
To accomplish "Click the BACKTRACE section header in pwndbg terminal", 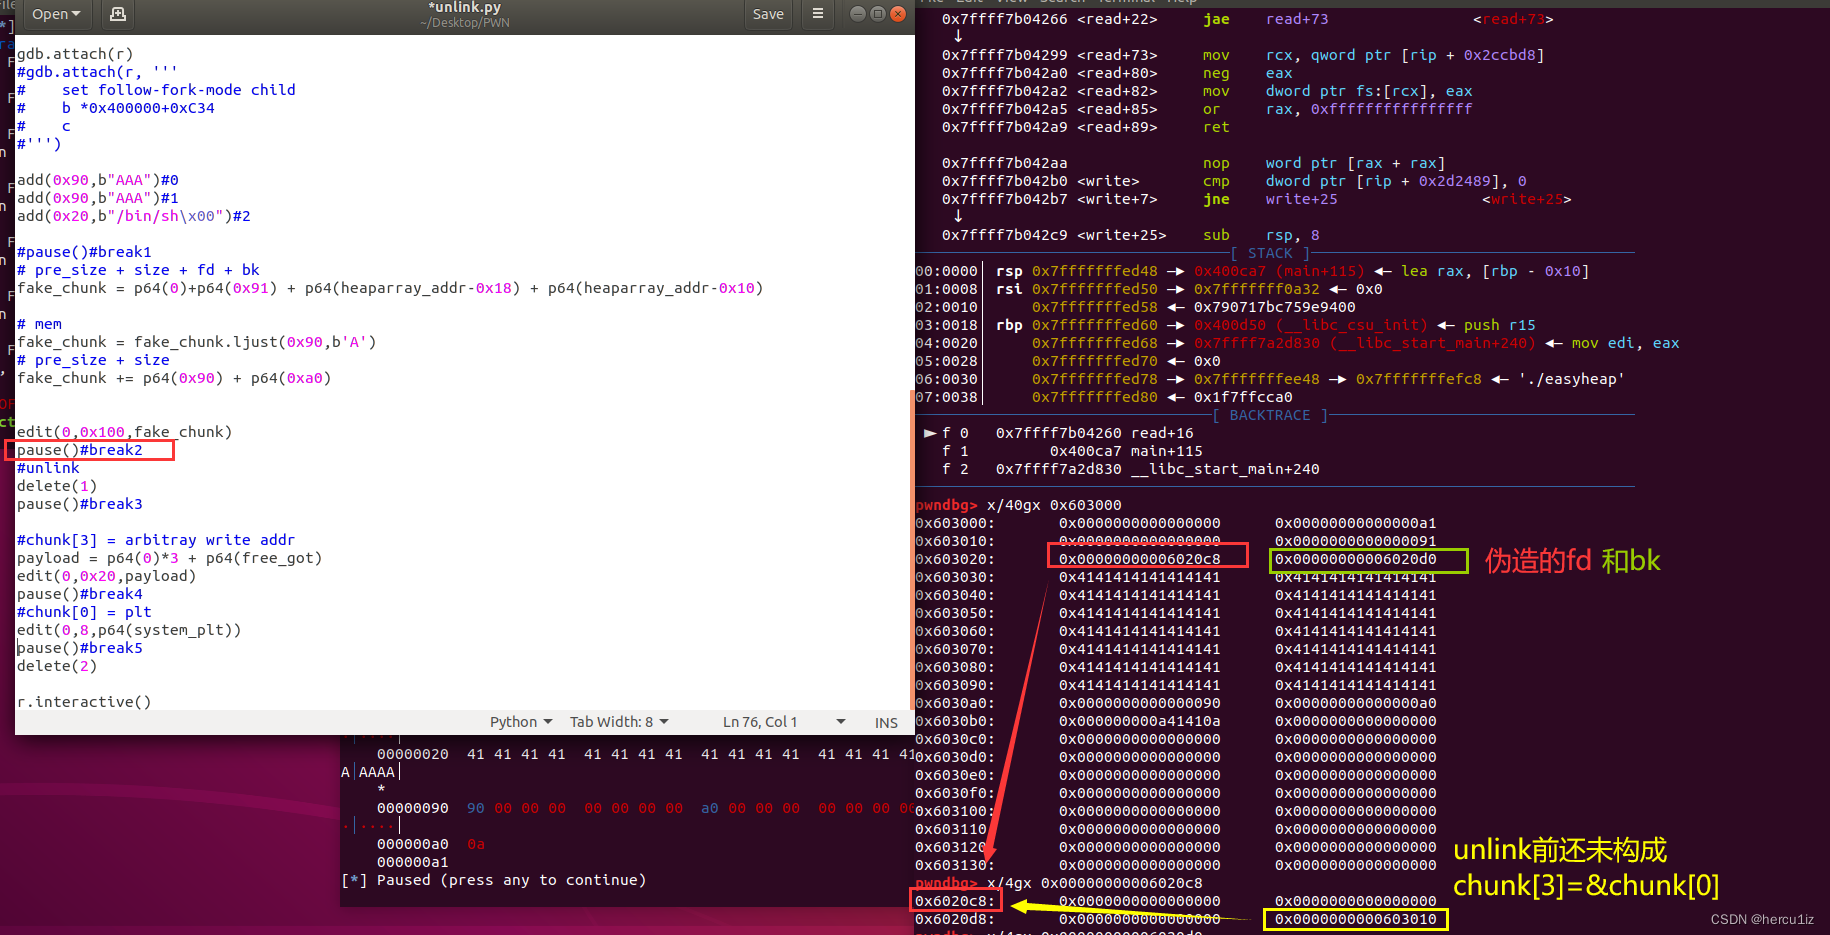I will pos(1270,415).
